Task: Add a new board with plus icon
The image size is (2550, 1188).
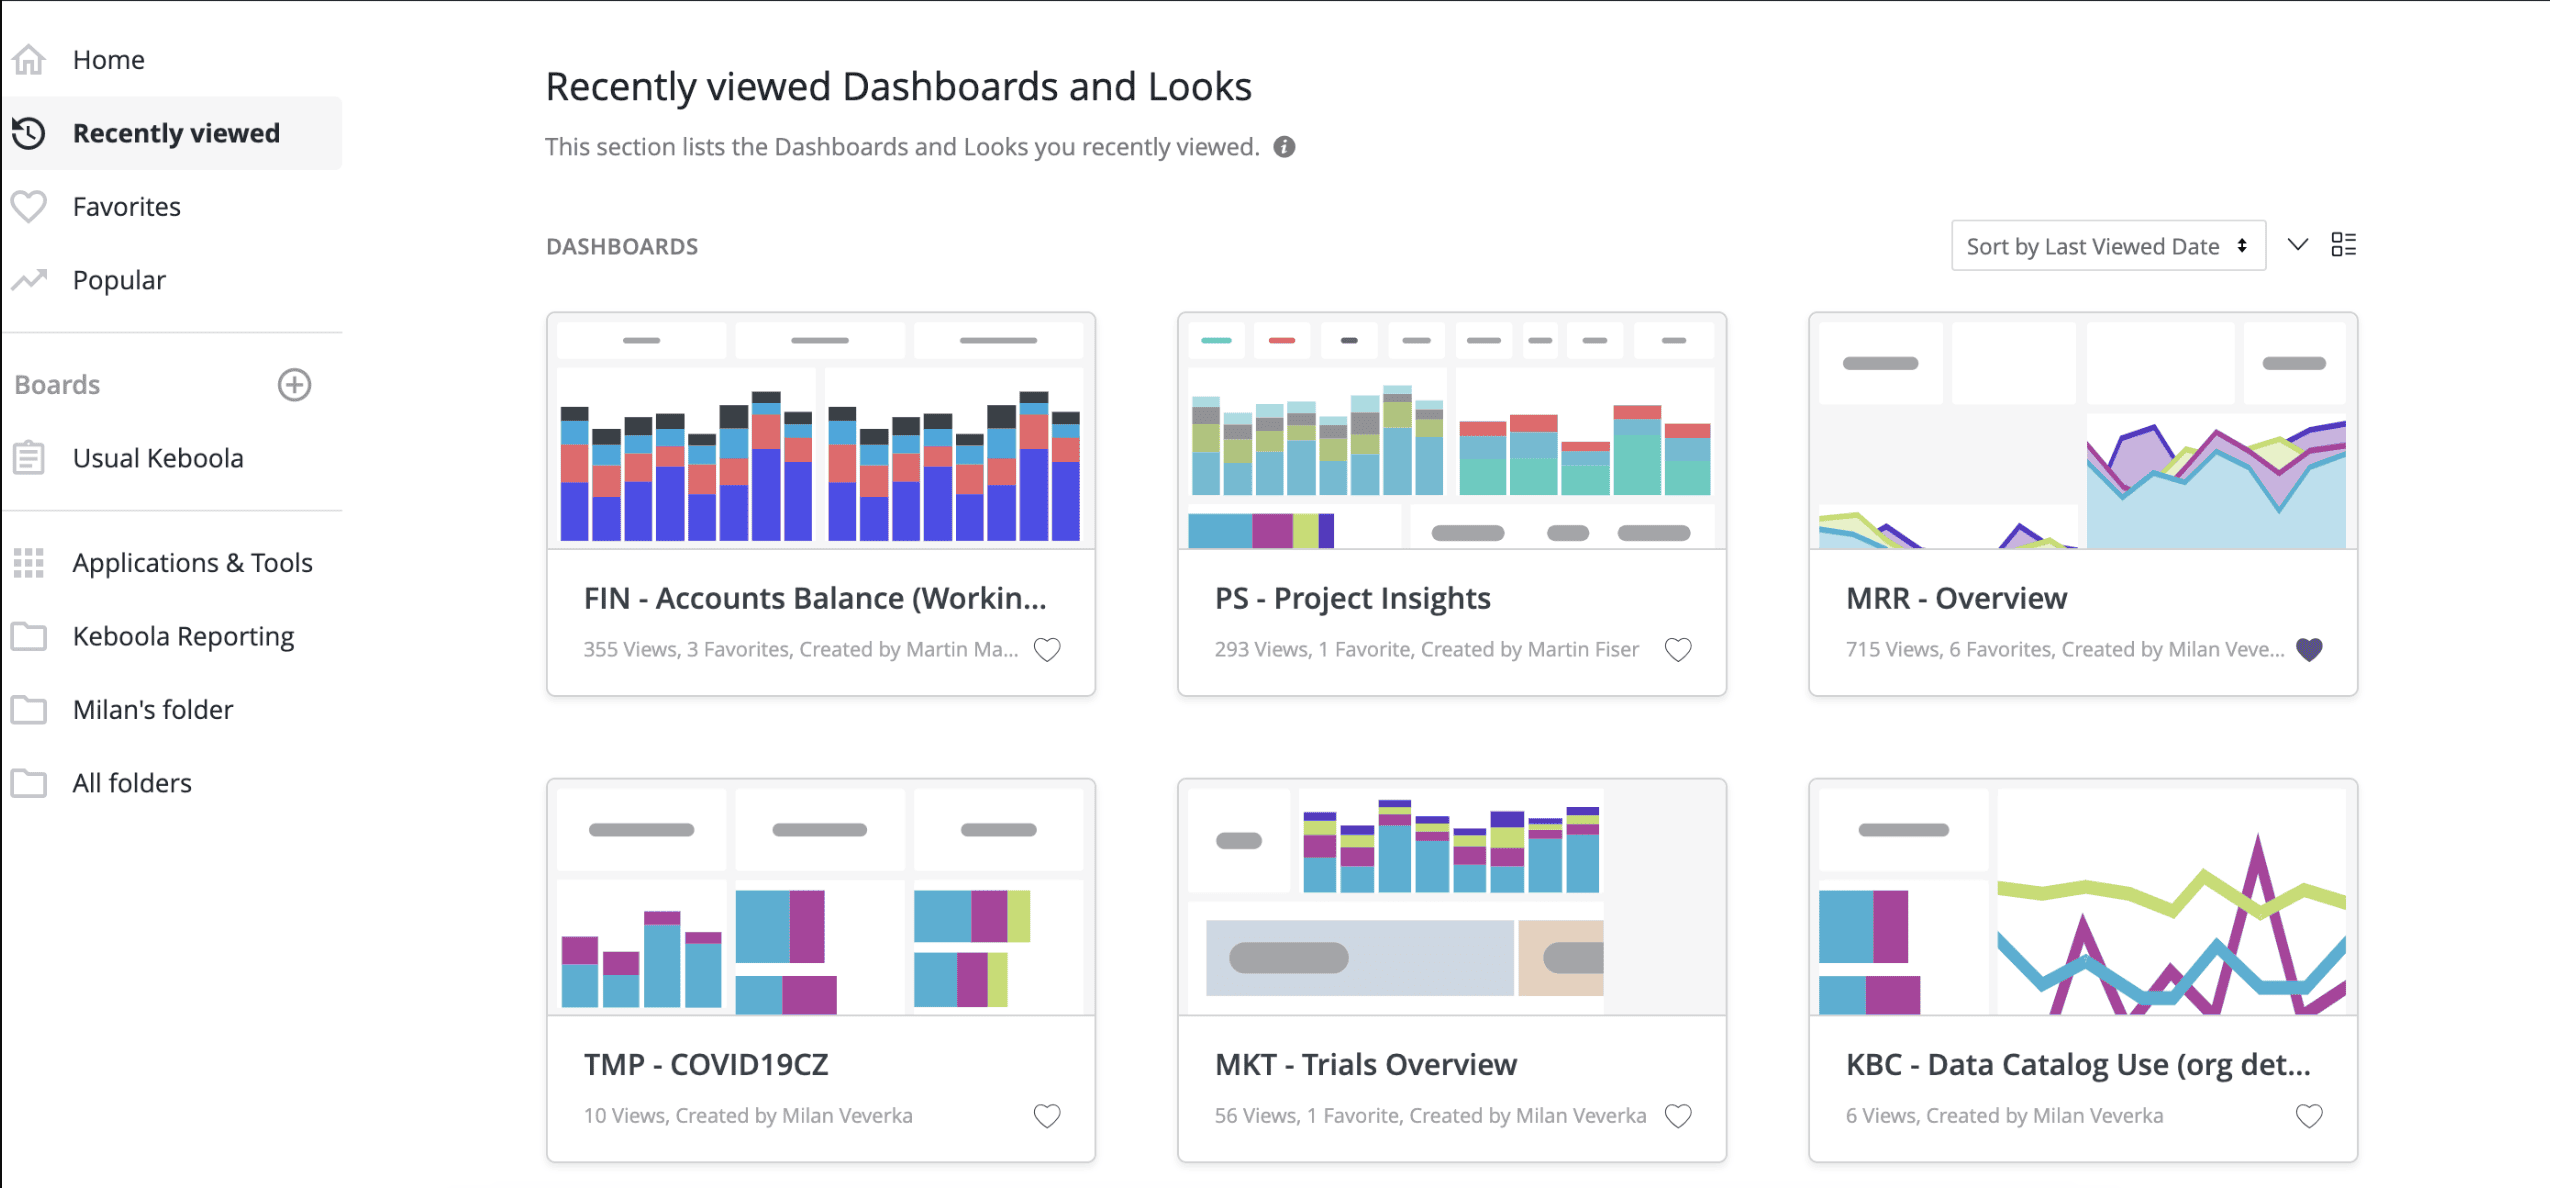Action: click(x=294, y=385)
